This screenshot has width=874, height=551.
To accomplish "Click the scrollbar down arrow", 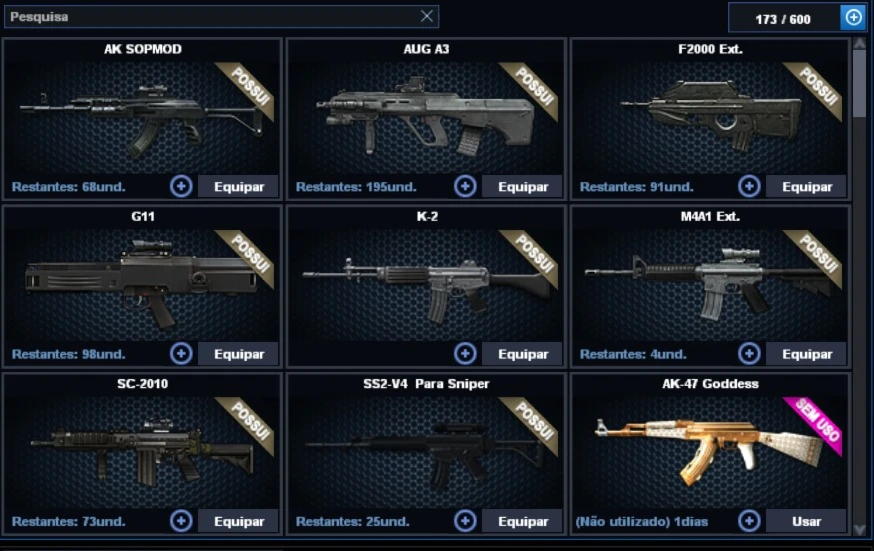I will 860,529.
